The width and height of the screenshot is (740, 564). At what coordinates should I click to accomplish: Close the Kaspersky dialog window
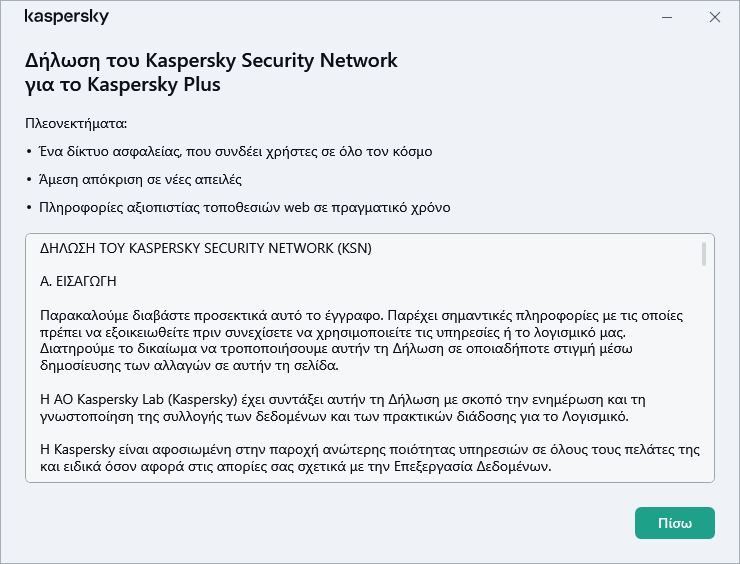[x=715, y=17]
